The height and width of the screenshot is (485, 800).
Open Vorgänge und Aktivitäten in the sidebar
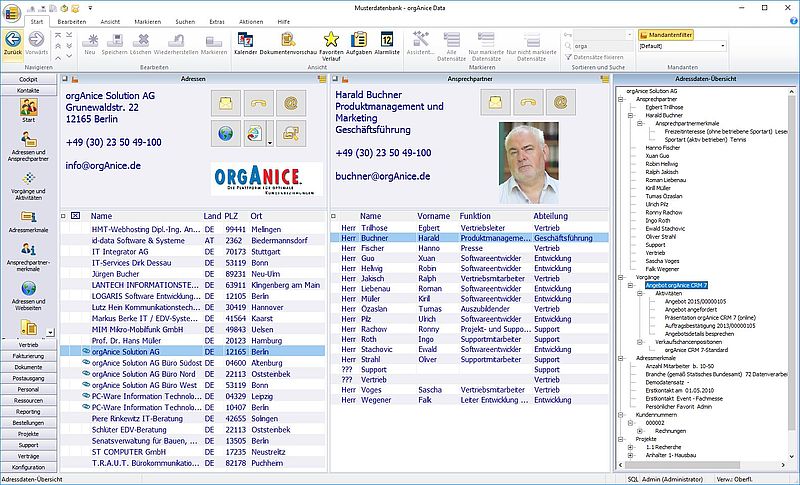coord(29,186)
